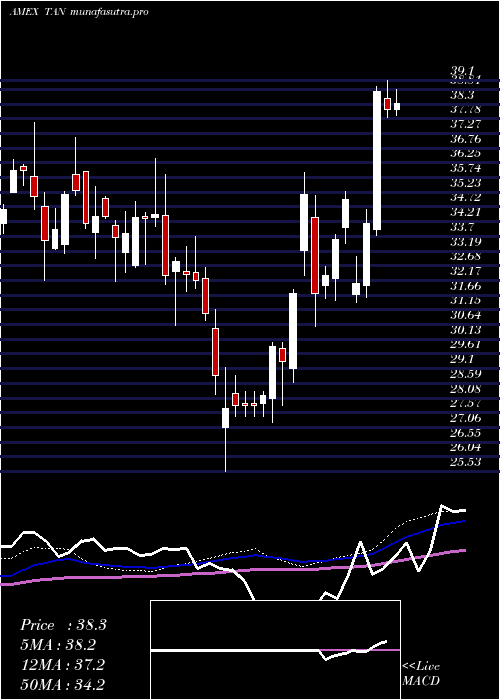Click the 38.3 price axis label
The height and width of the screenshot is (700, 500).
pyautogui.click(x=464, y=95)
